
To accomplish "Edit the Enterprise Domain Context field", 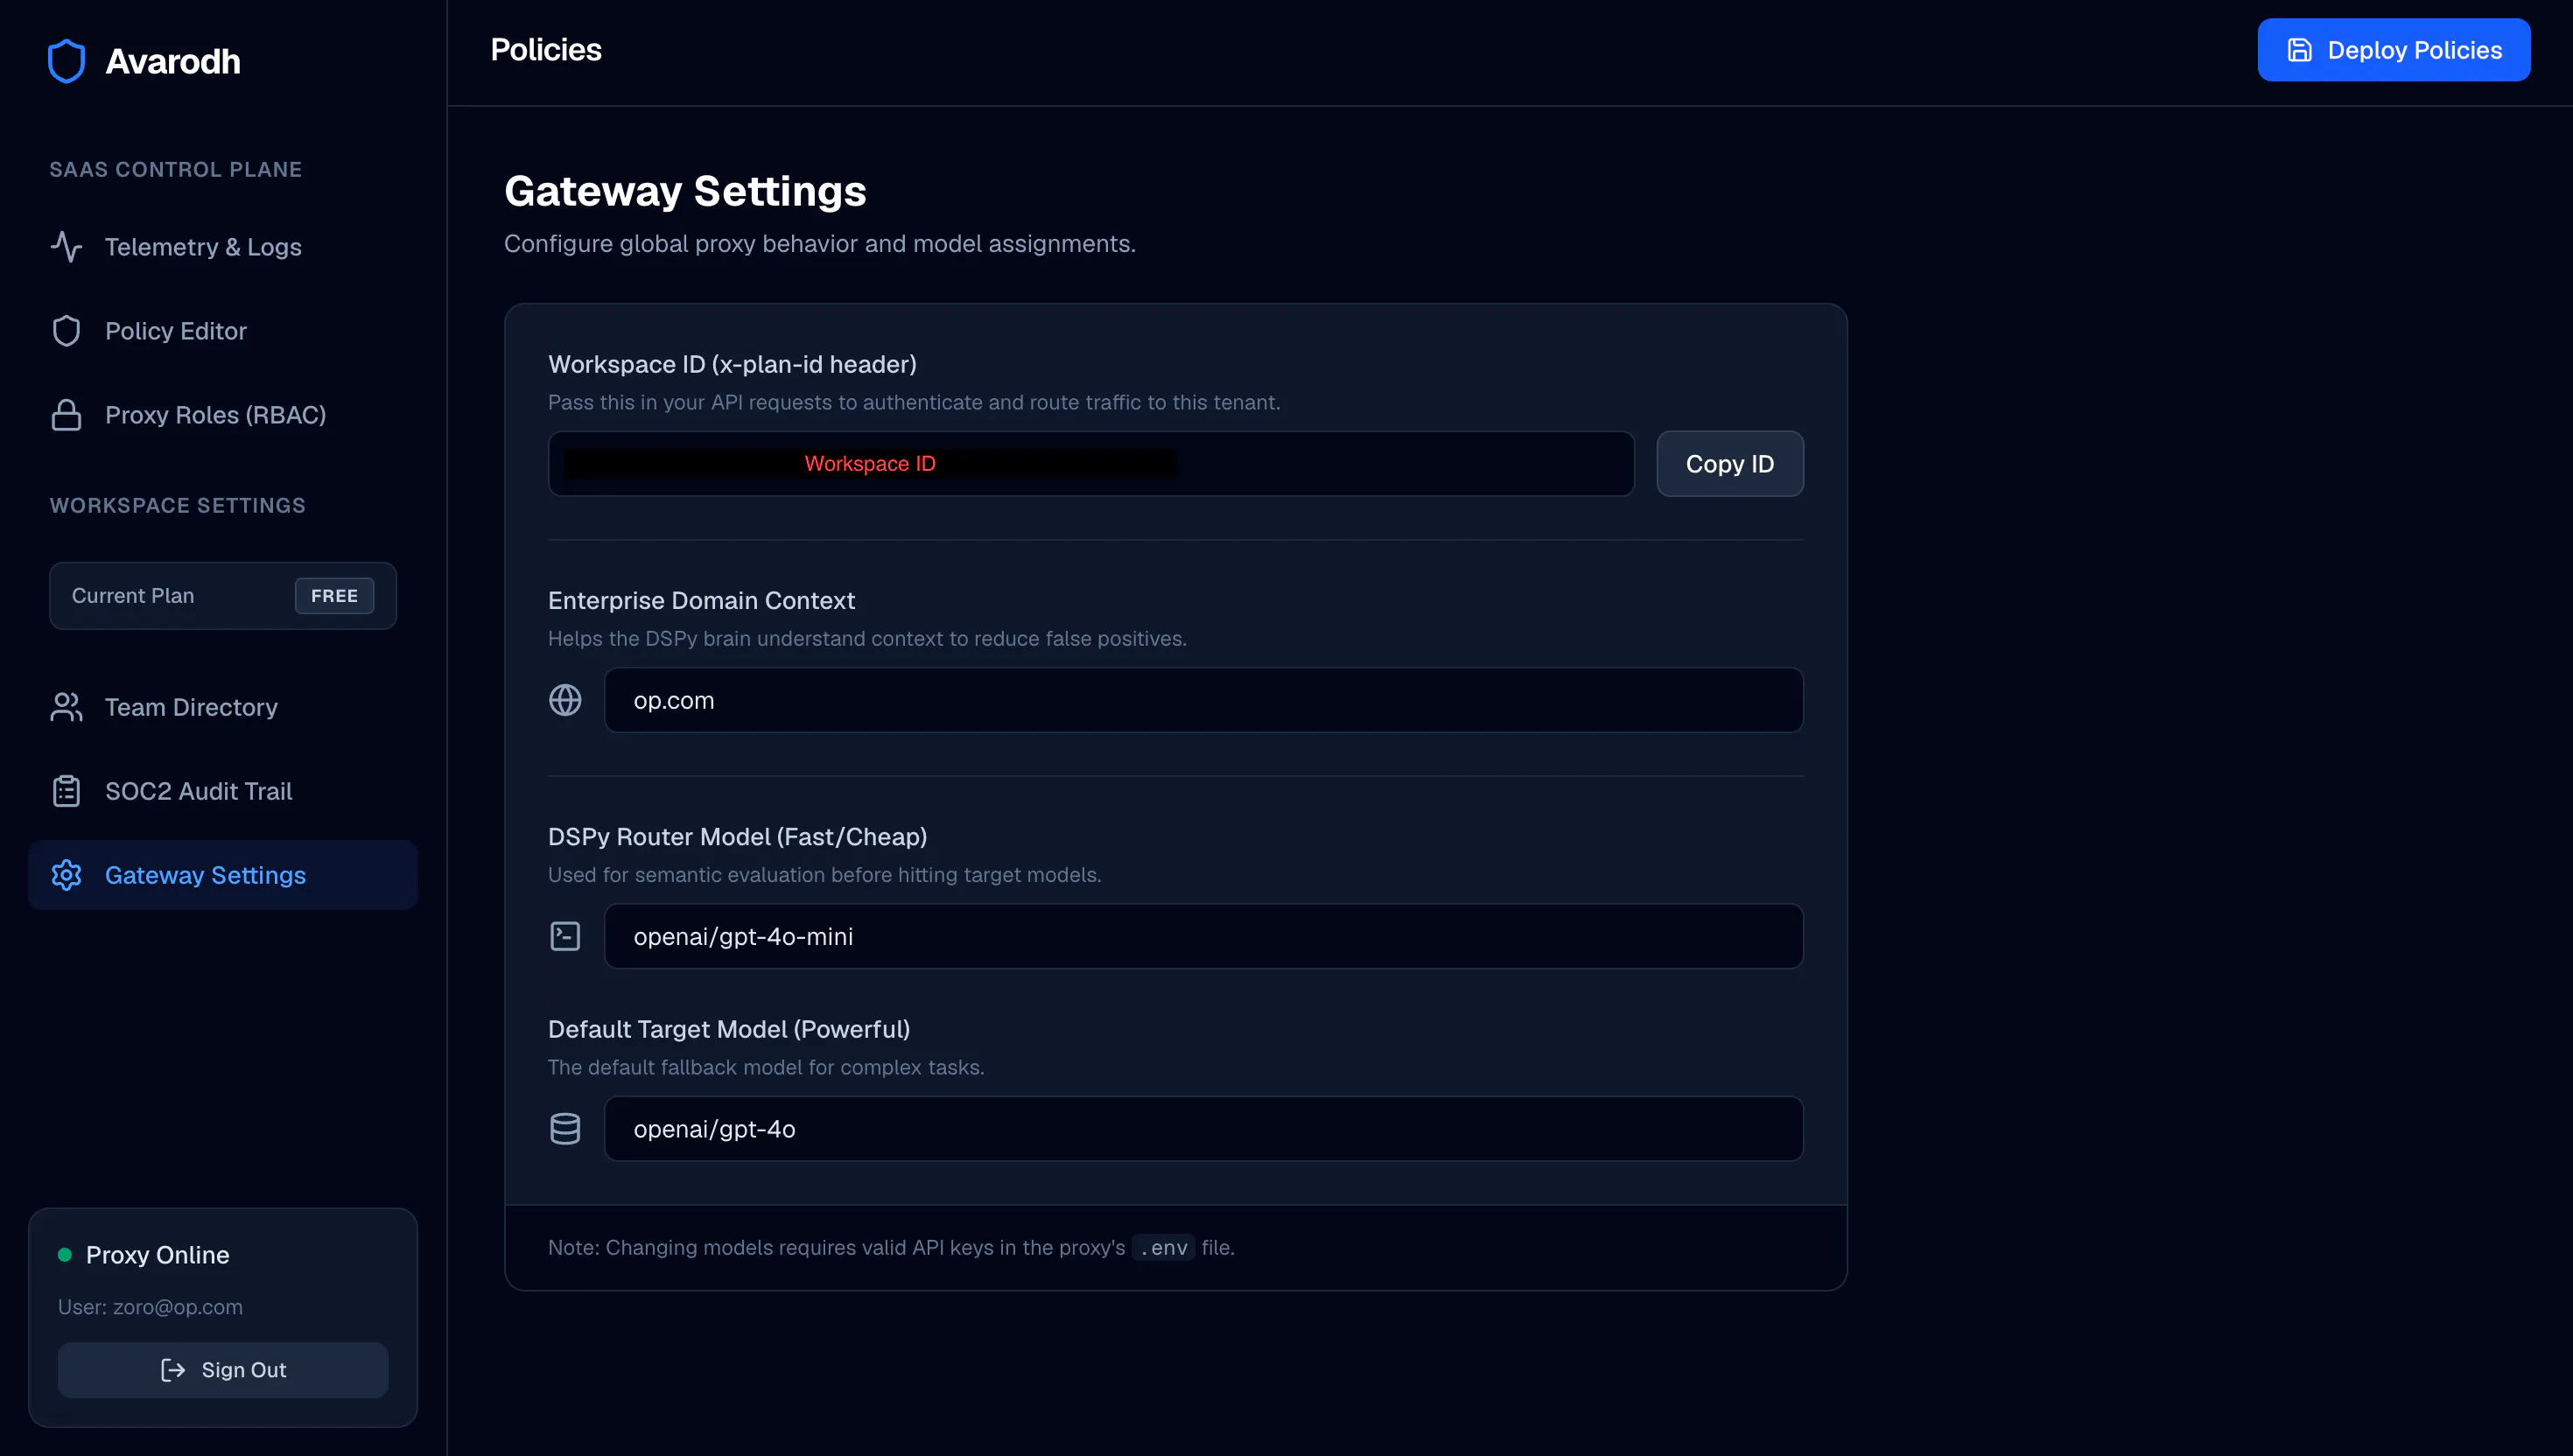I will pyautogui.click(x=1204, y=700).
